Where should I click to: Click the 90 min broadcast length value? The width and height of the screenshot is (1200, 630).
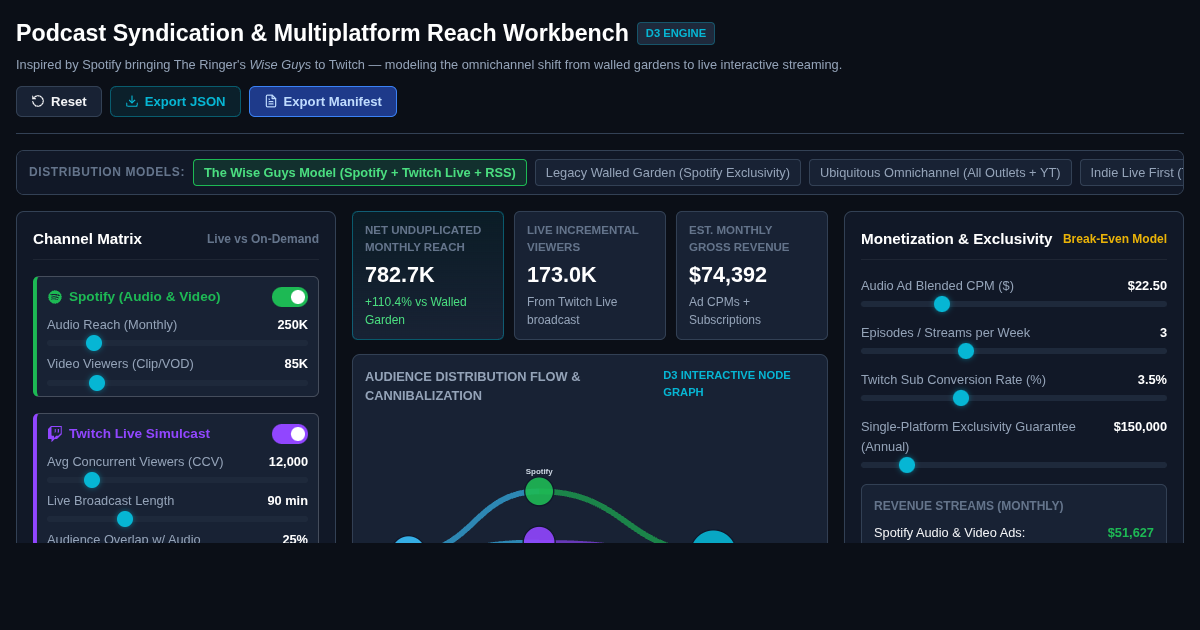[x=288, y=501]
